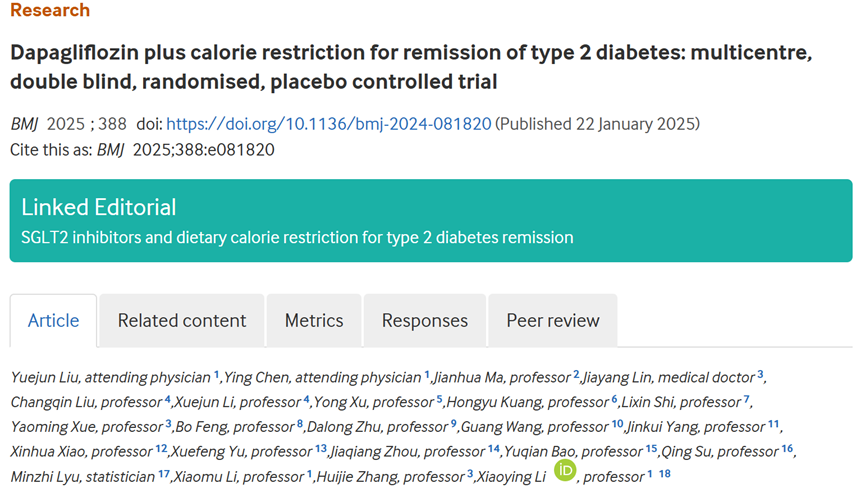
Task: Open affiliation 18 after Xiaoying Li
Action: [x=665, y=474]
